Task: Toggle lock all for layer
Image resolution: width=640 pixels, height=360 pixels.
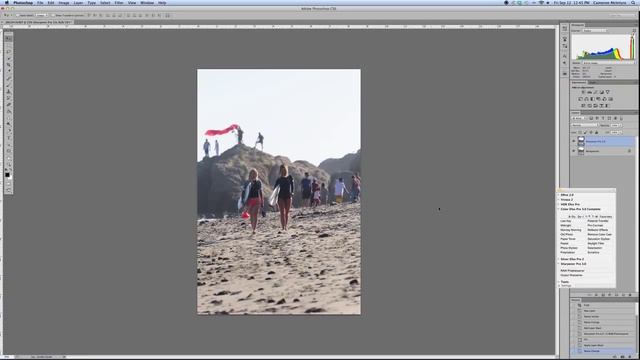Action: coord(596,132)
